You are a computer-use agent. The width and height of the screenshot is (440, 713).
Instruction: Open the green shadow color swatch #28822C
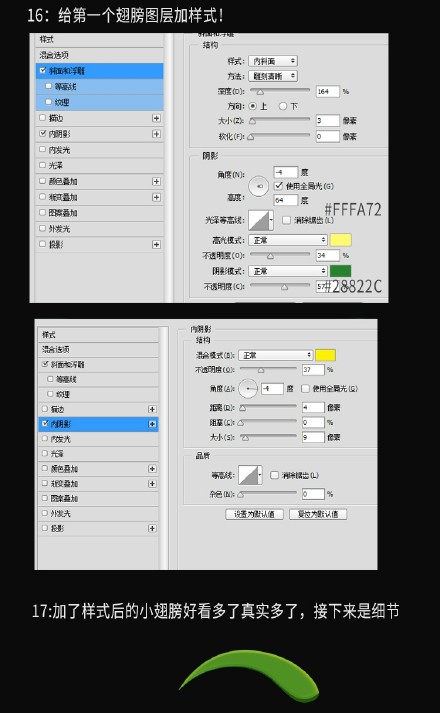click(340, 271)
